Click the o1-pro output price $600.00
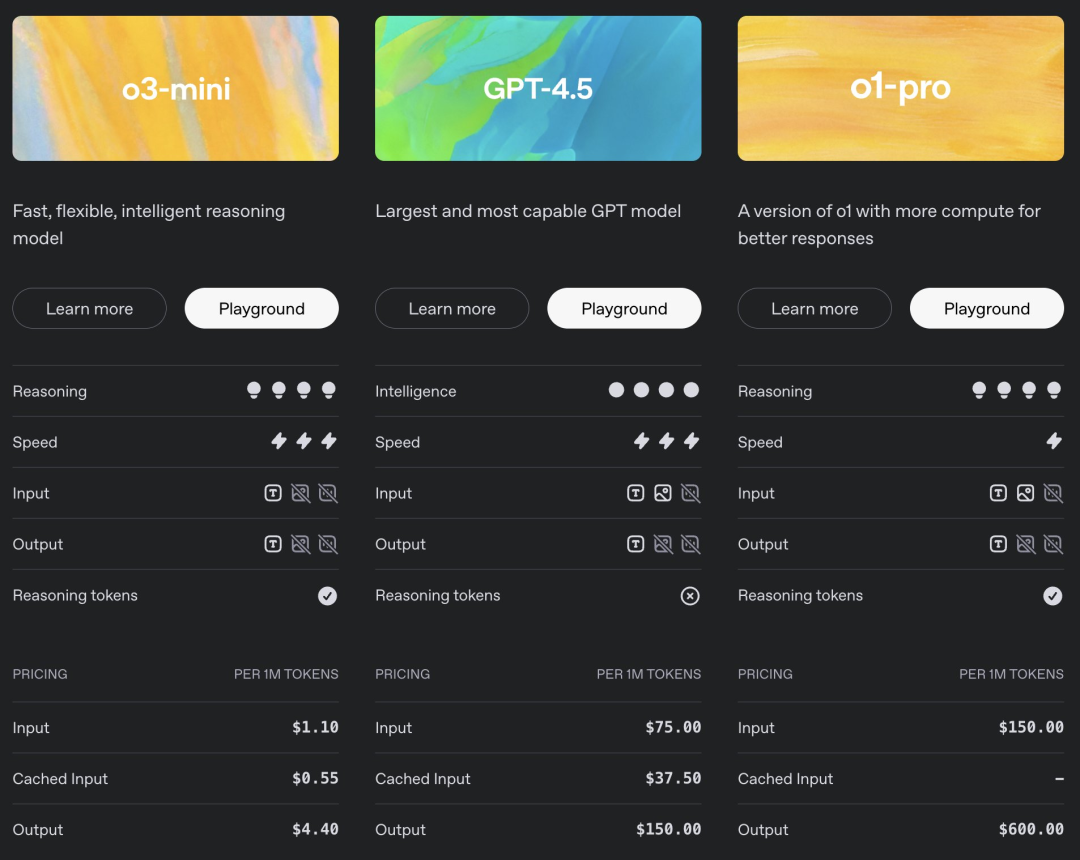This screenshot has height=860, width=1080. coord(1031,829)
